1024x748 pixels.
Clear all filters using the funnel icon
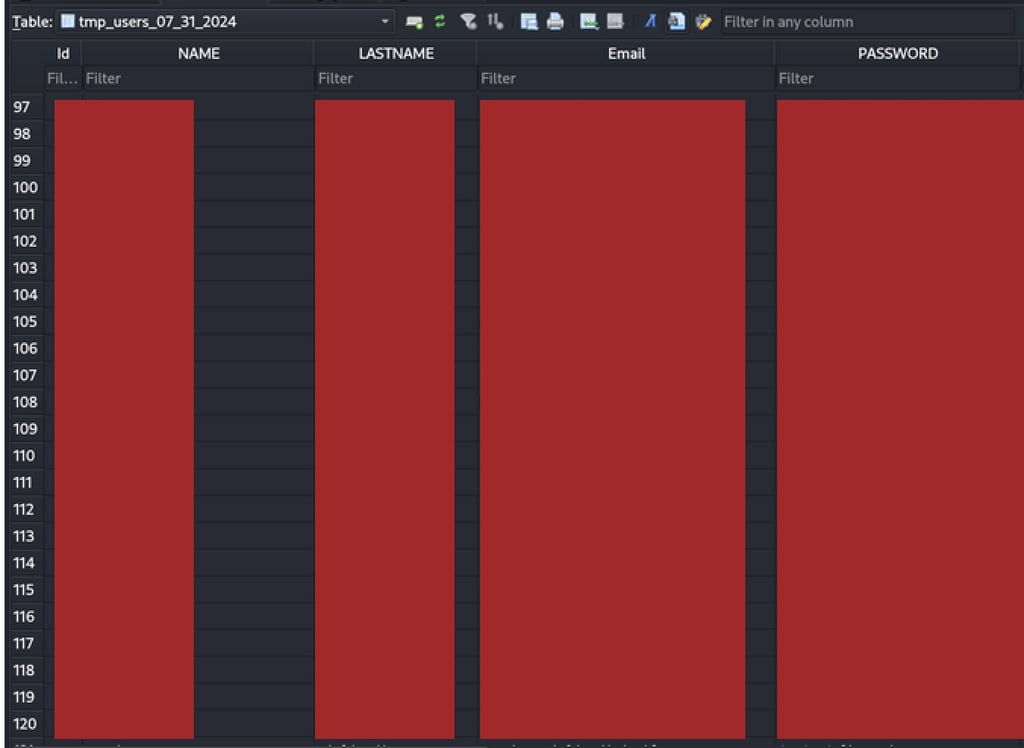(468, 22)
